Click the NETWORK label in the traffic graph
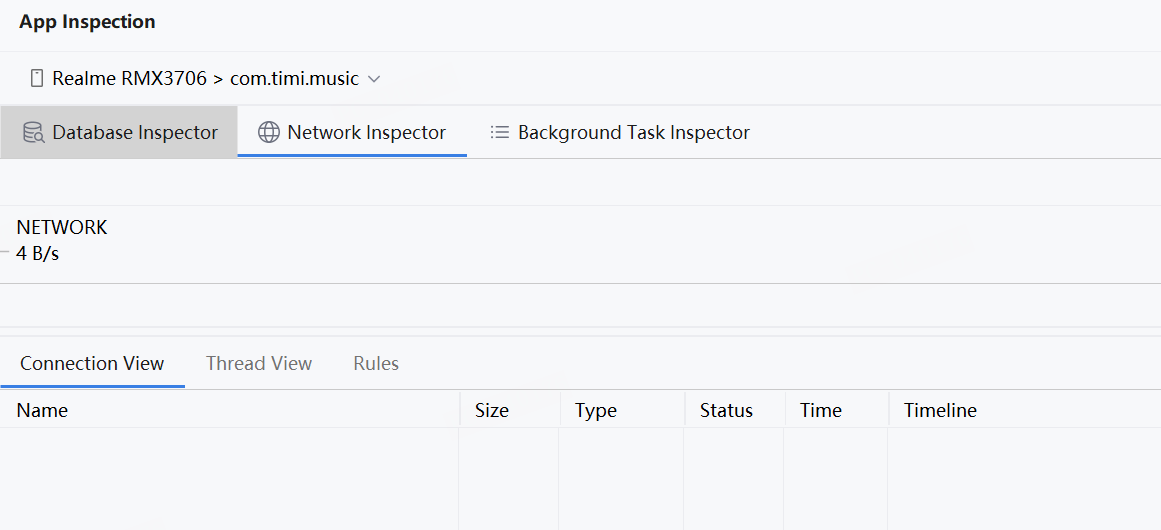The height and width of the screenshot is (530, 1161). coord(62,227)
